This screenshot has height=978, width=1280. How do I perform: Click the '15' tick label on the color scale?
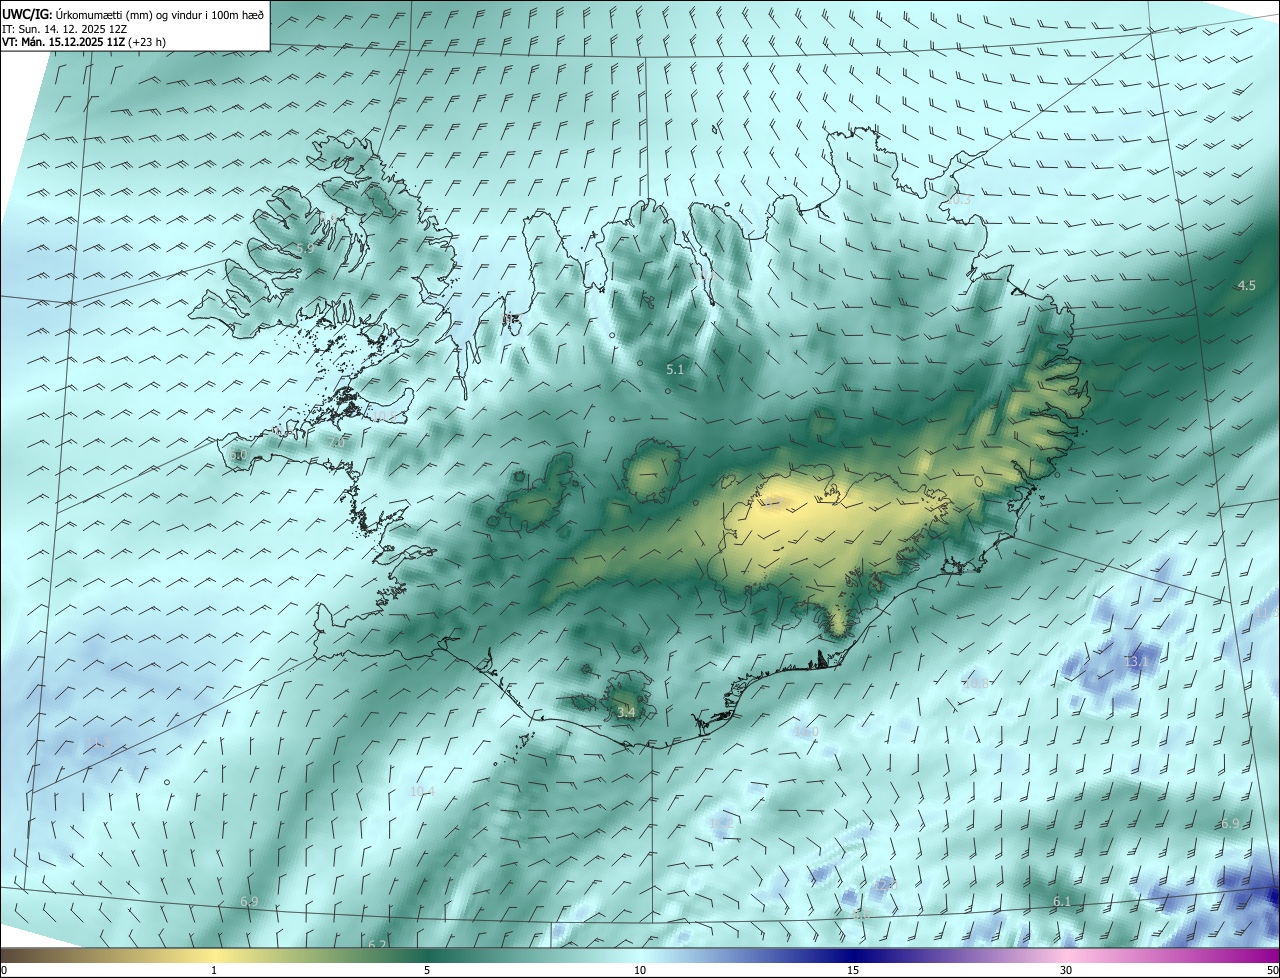tap(853, 970)
